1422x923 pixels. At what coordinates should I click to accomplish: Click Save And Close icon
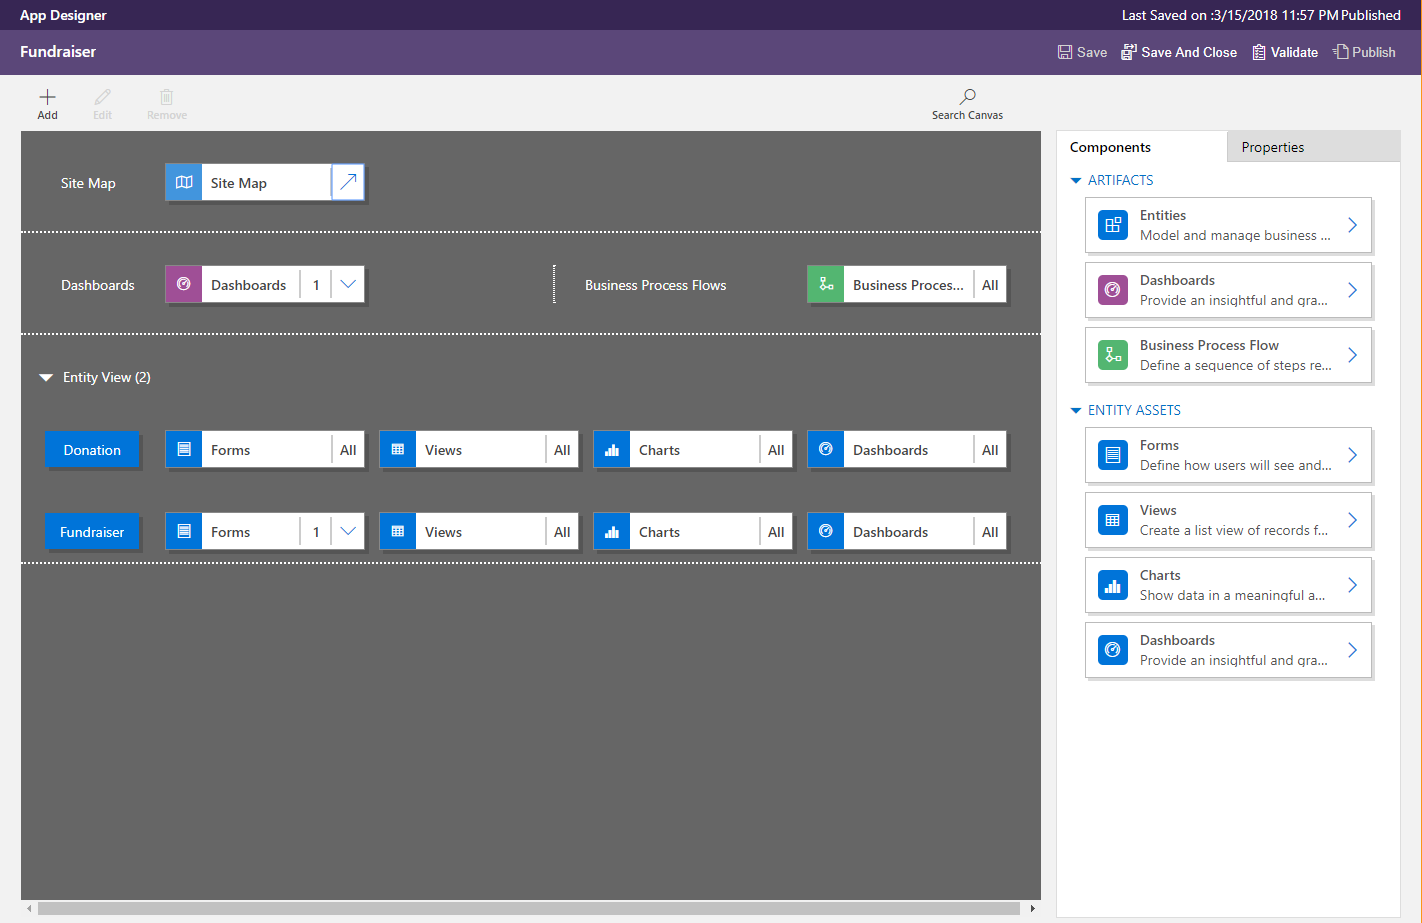[x=1128, y=52]
